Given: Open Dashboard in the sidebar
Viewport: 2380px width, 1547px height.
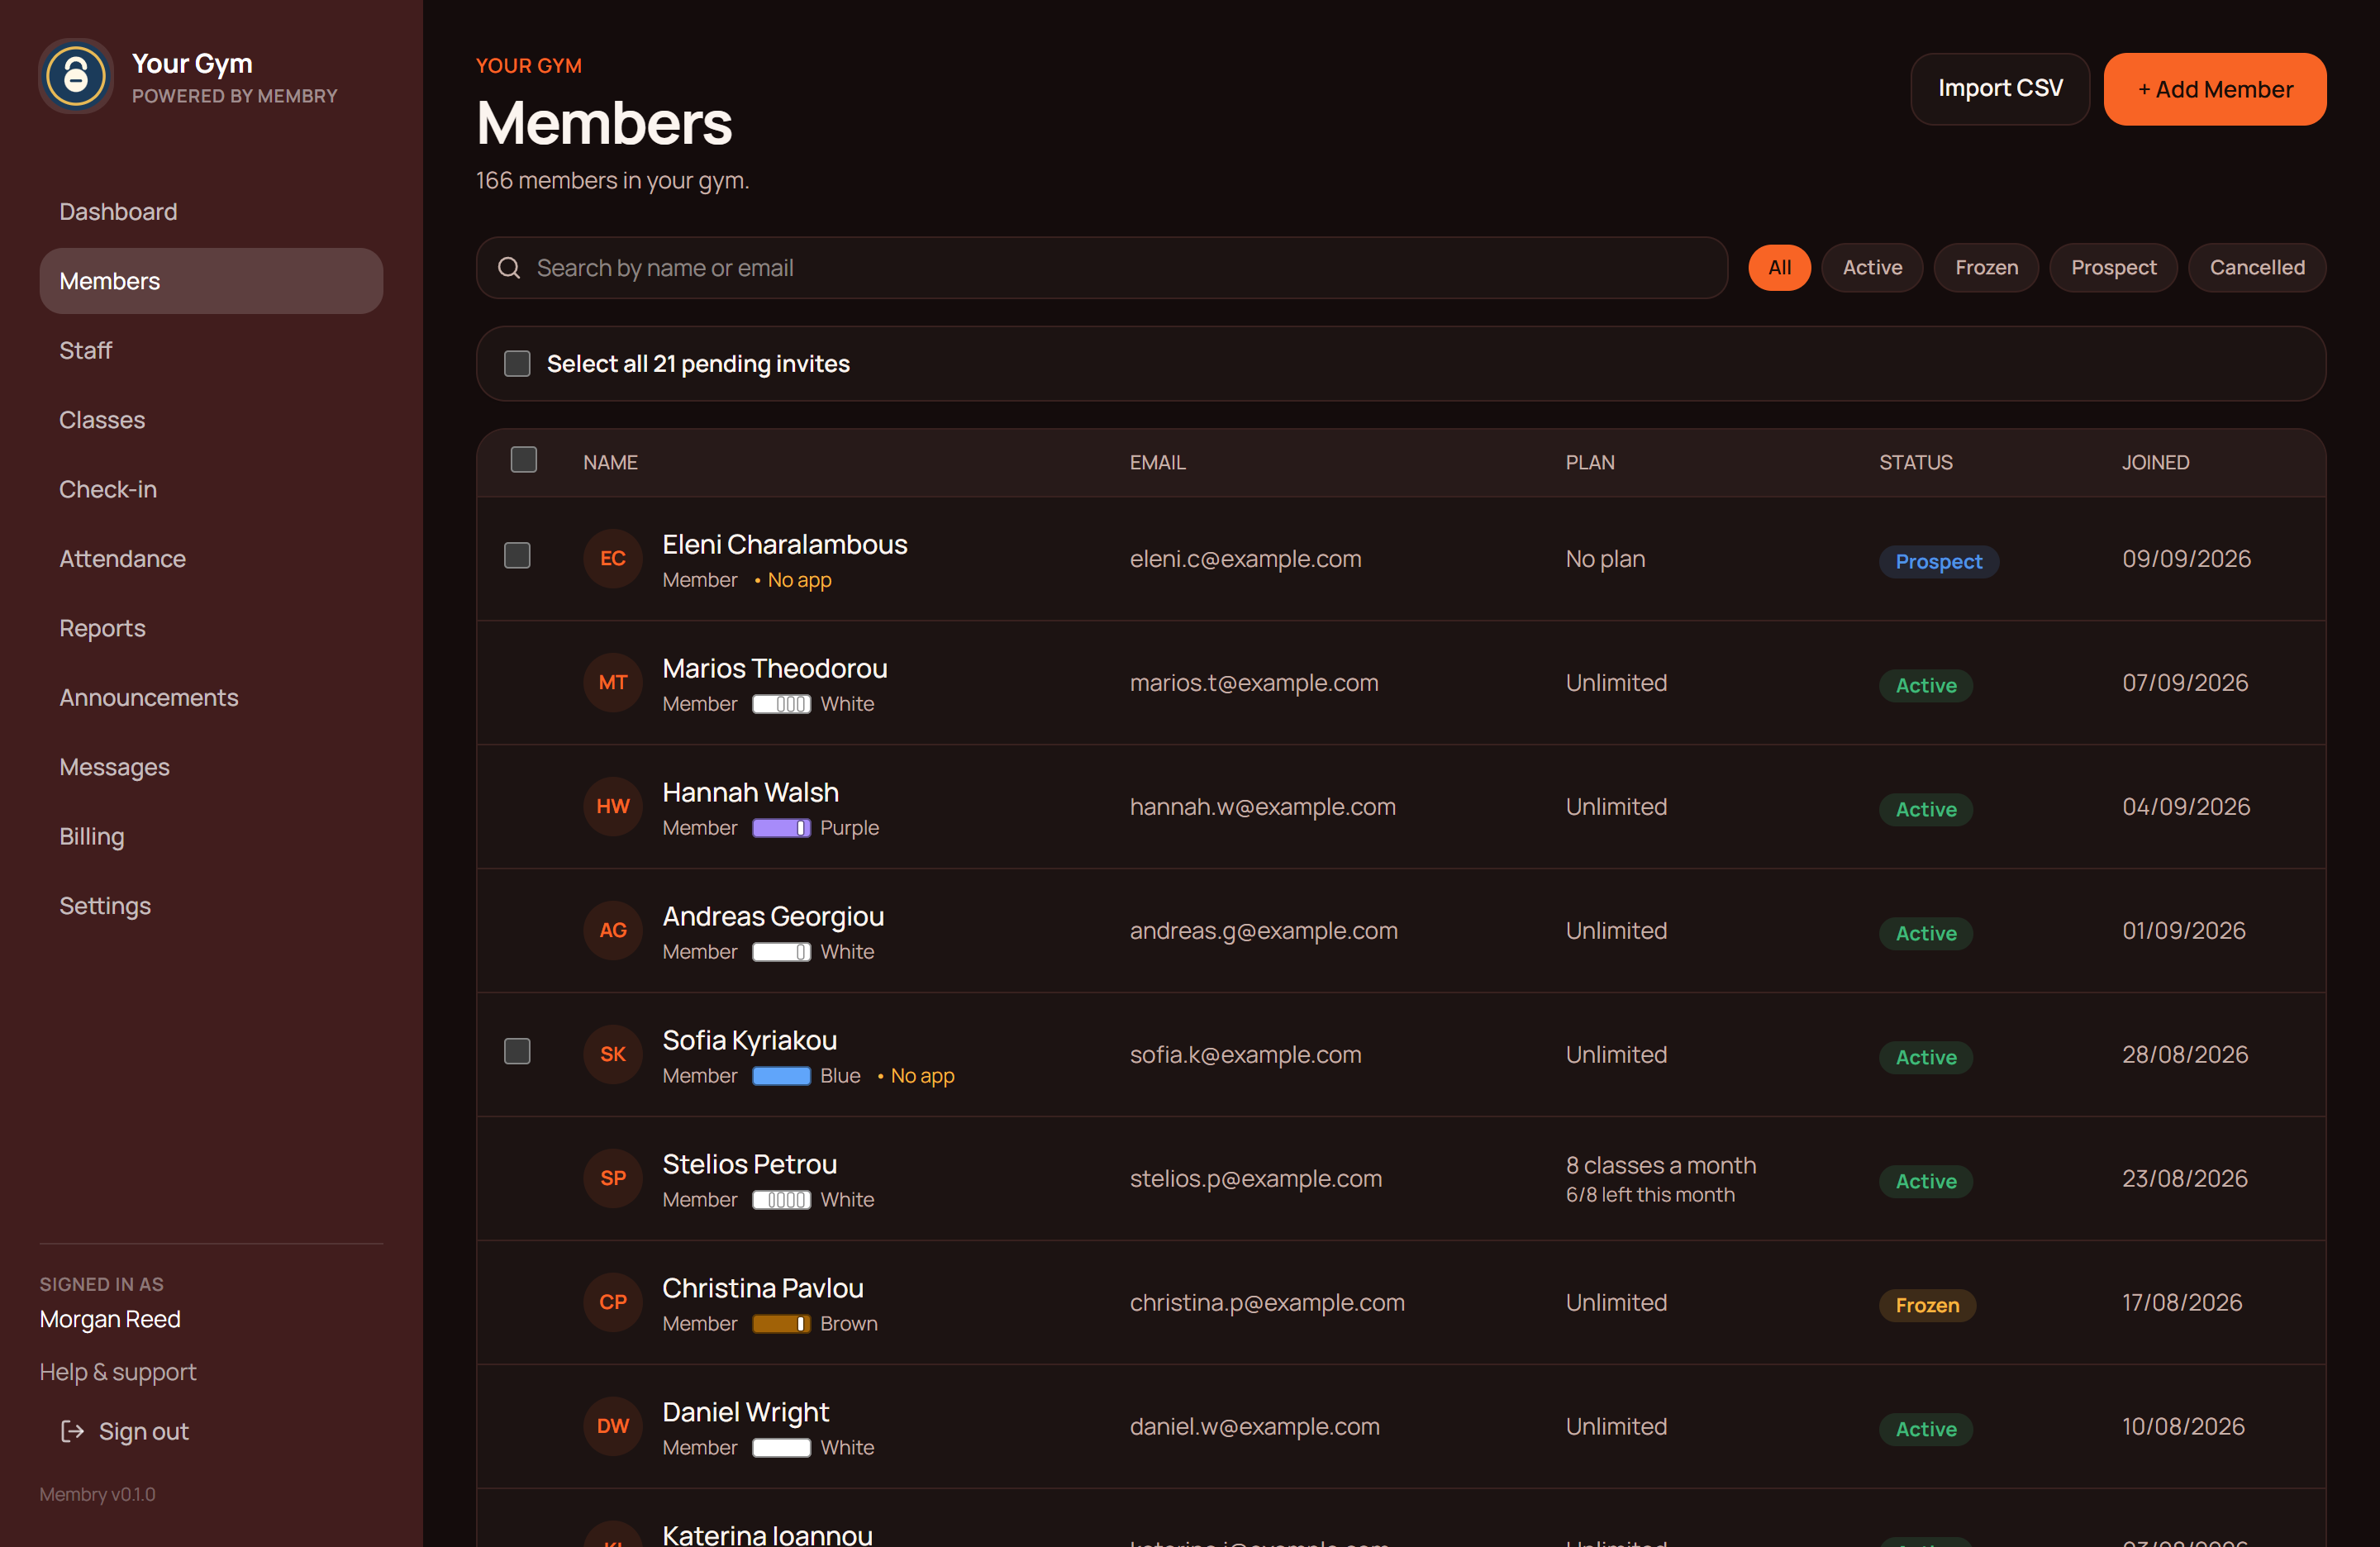Looking at the screenshot, I should click(211, 212).
